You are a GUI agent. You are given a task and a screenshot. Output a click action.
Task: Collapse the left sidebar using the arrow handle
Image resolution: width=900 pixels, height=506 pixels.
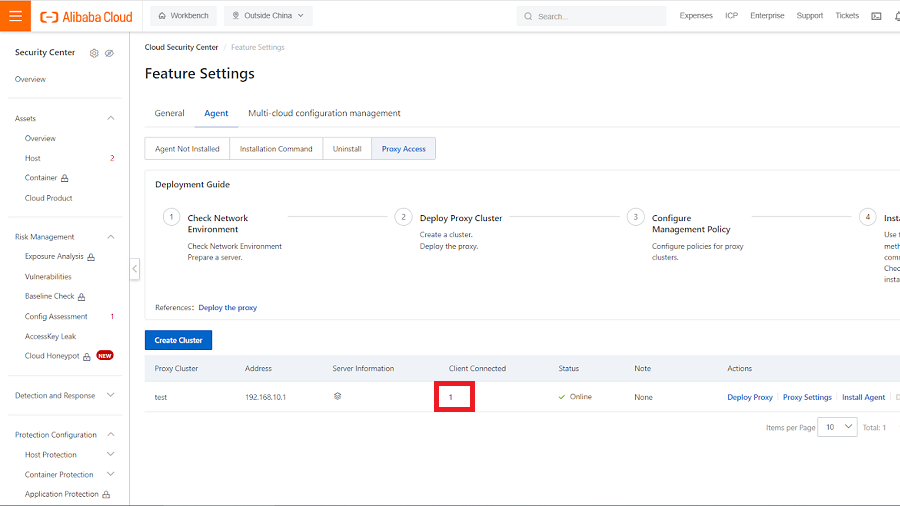pos(135,269)
